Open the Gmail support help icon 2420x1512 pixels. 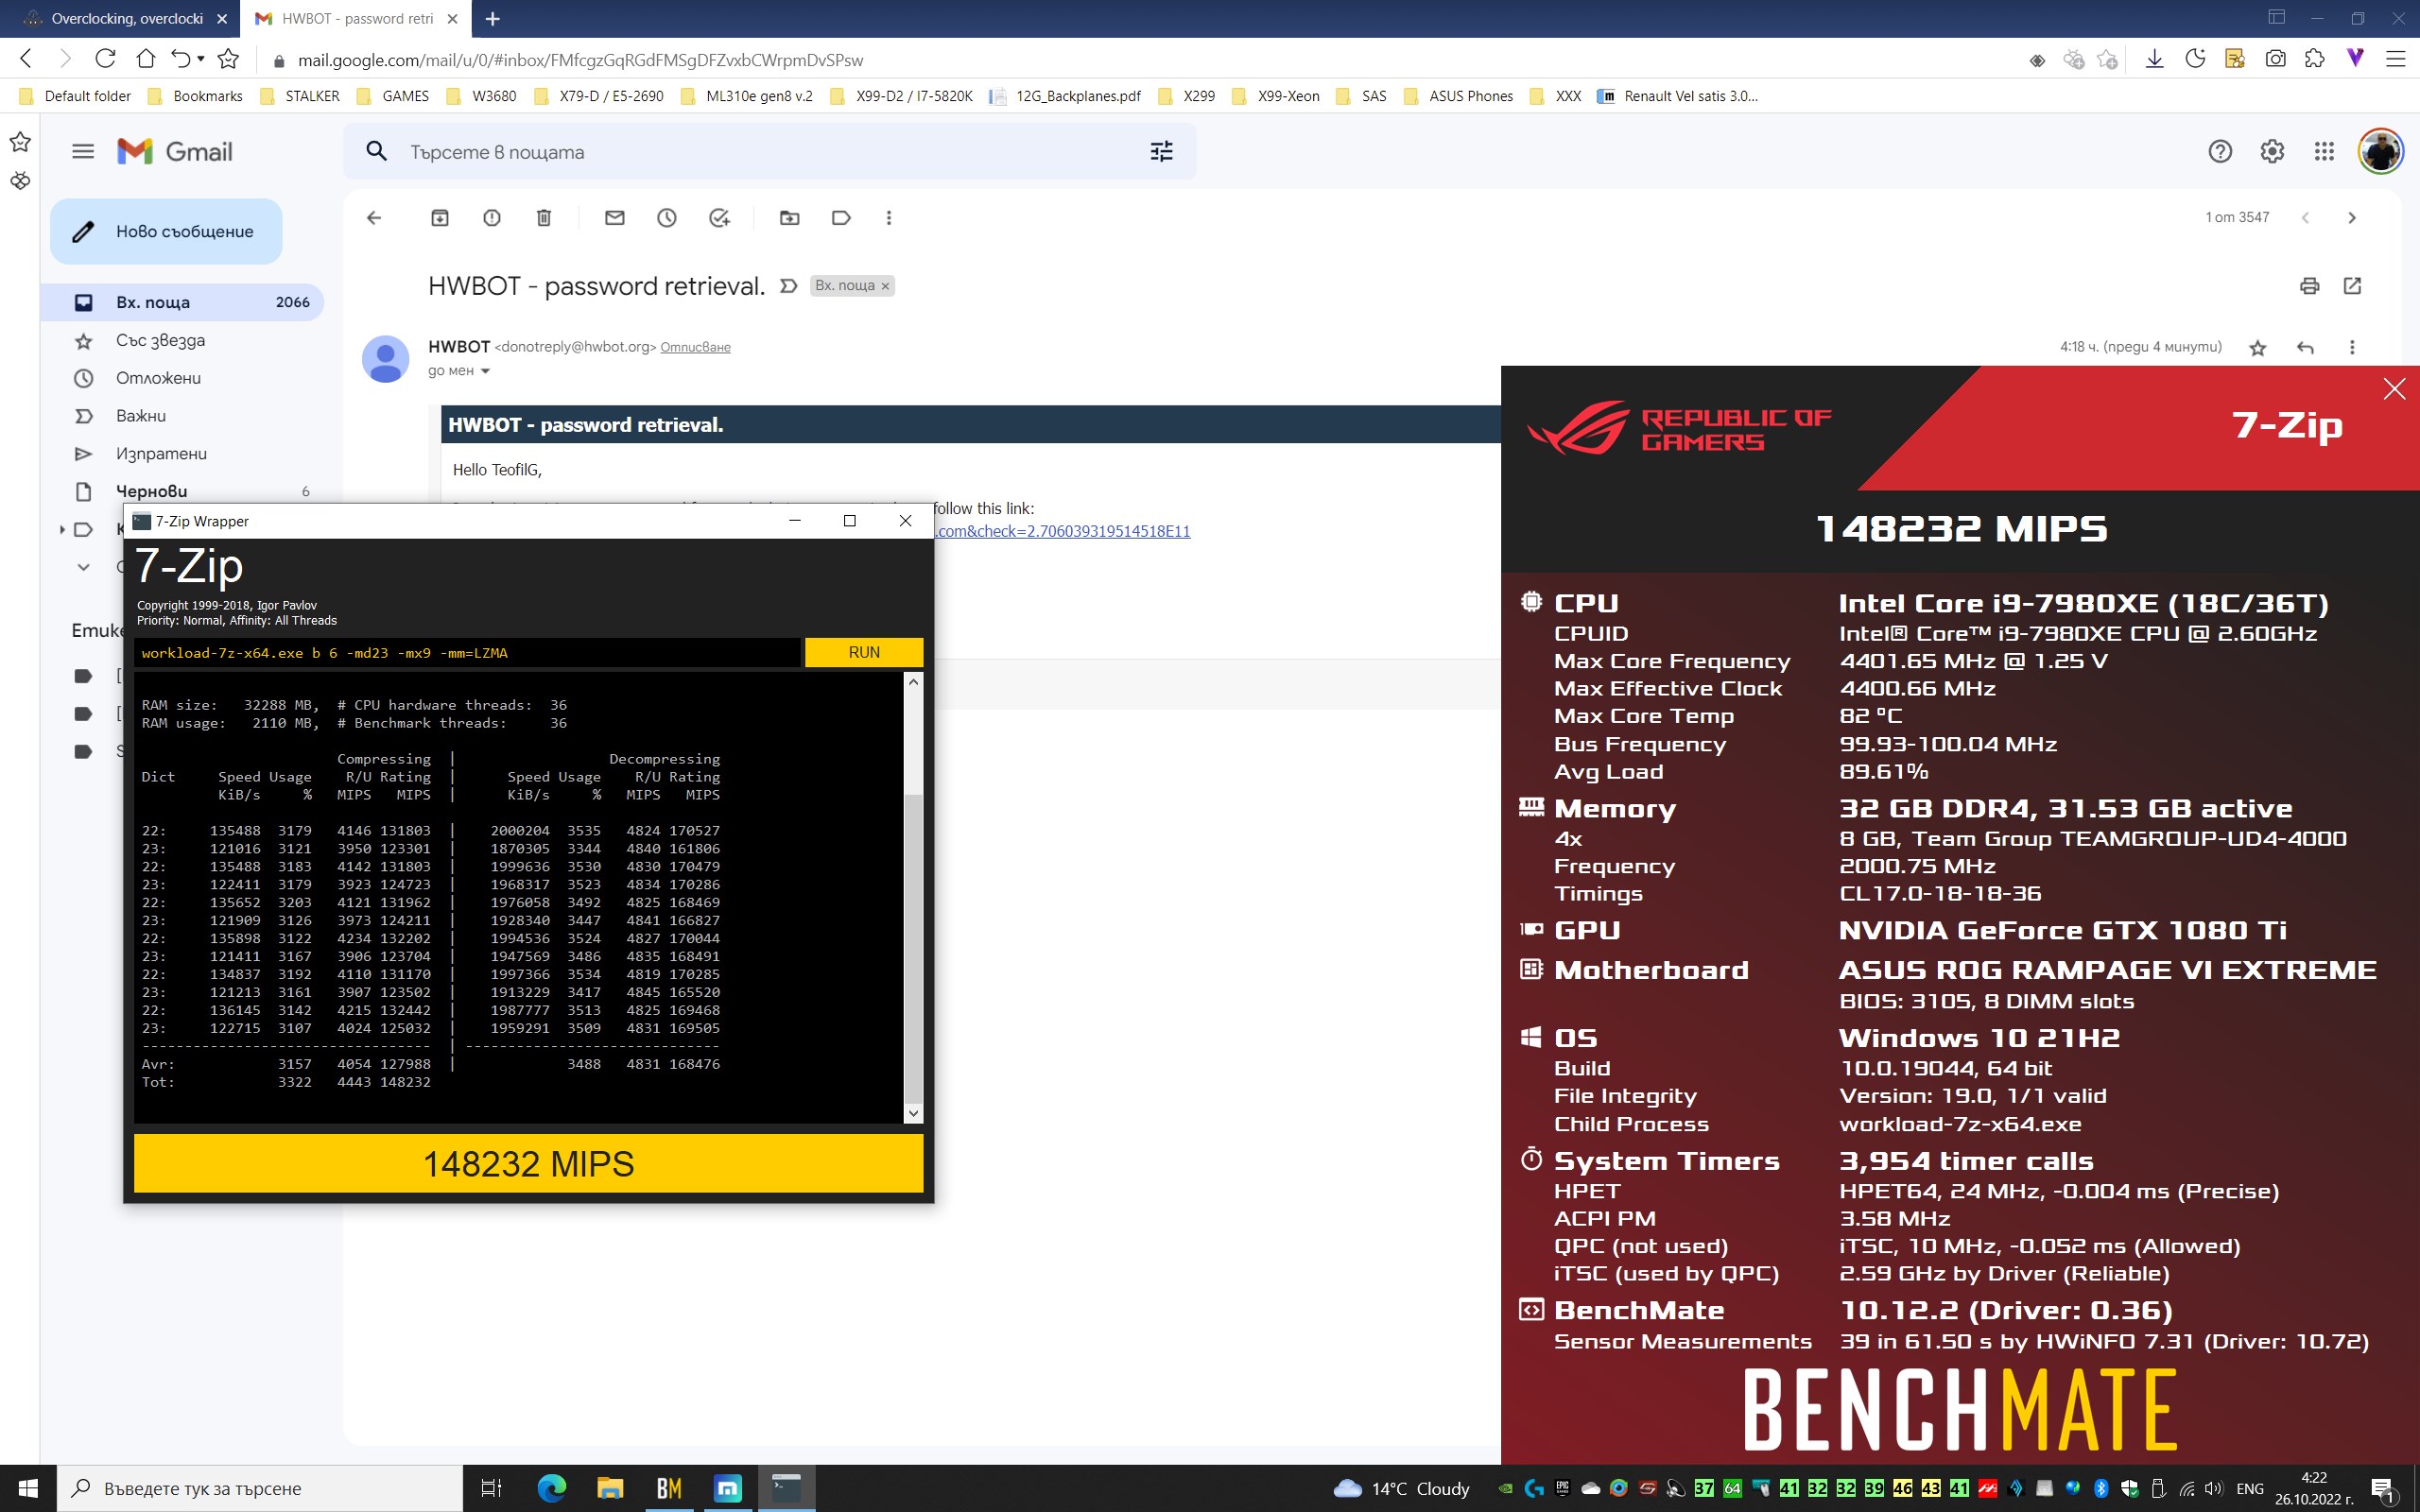pyautogui.click(x=2220, y=152)
